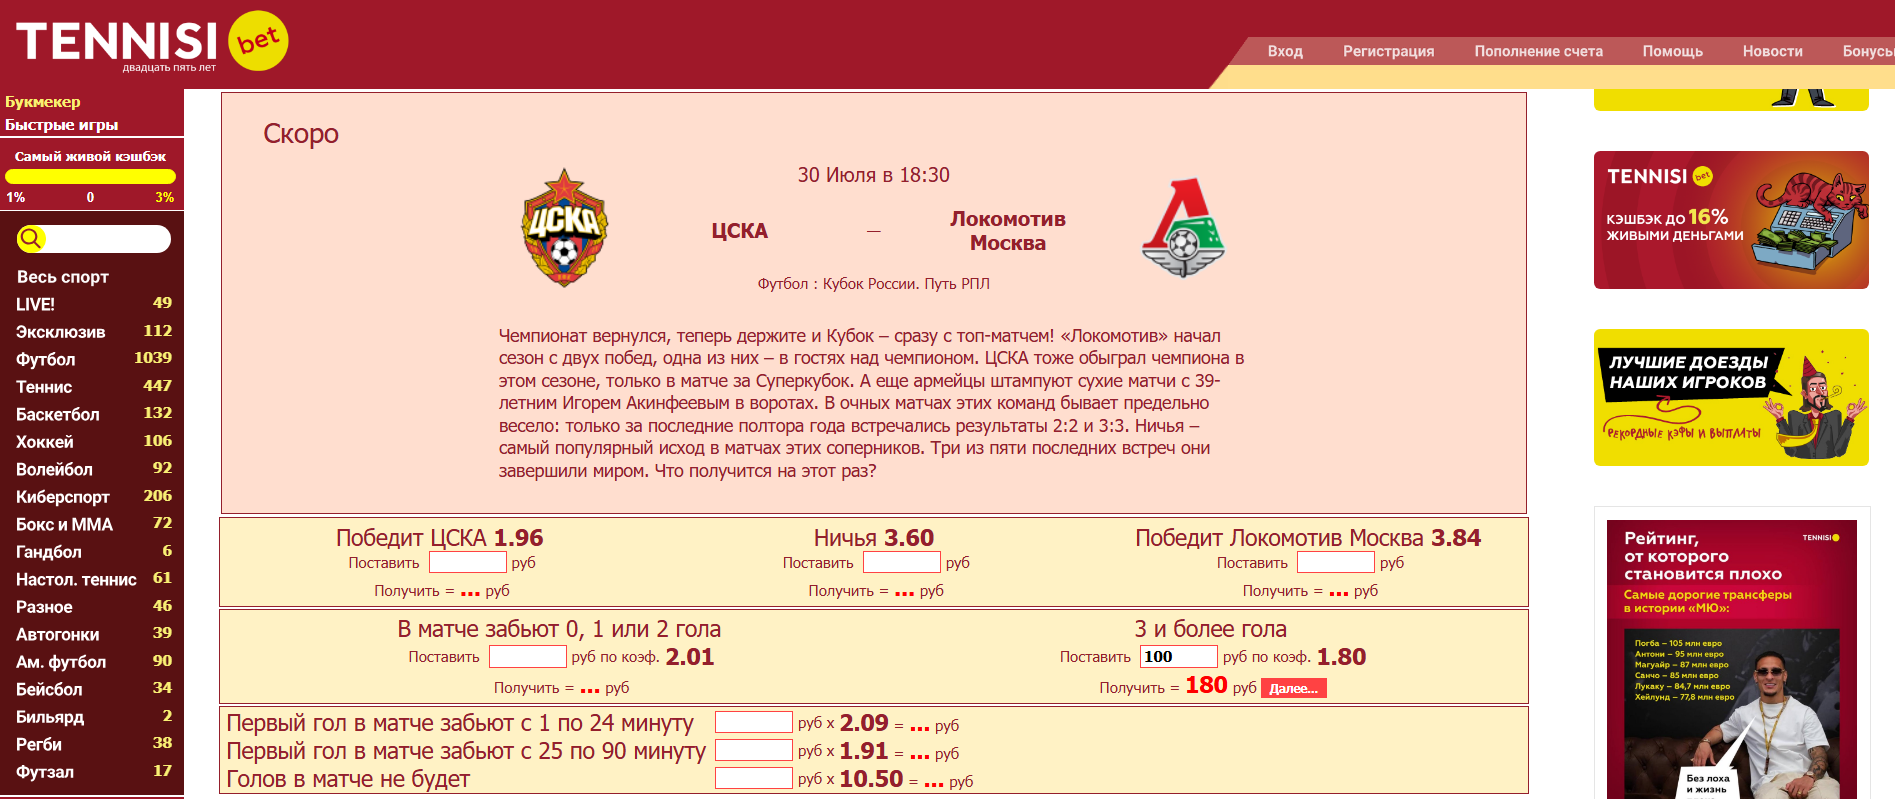Click the CSKA club emblem
1895x799 pixels.
pyautogui.click(x=564, y=228)
